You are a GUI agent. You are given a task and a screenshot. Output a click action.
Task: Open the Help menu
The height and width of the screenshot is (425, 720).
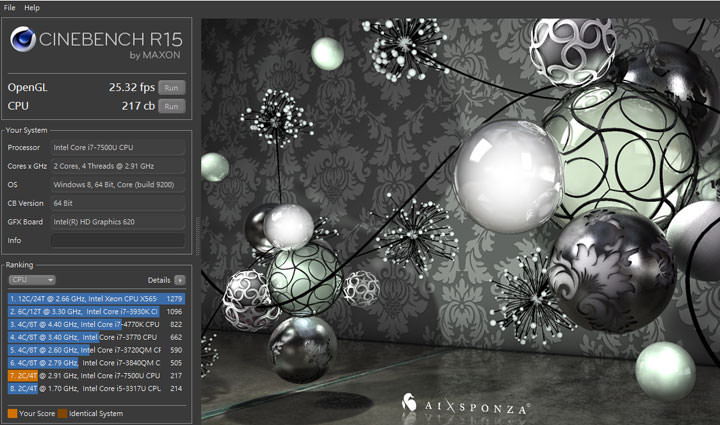click(x=32, y=7)
